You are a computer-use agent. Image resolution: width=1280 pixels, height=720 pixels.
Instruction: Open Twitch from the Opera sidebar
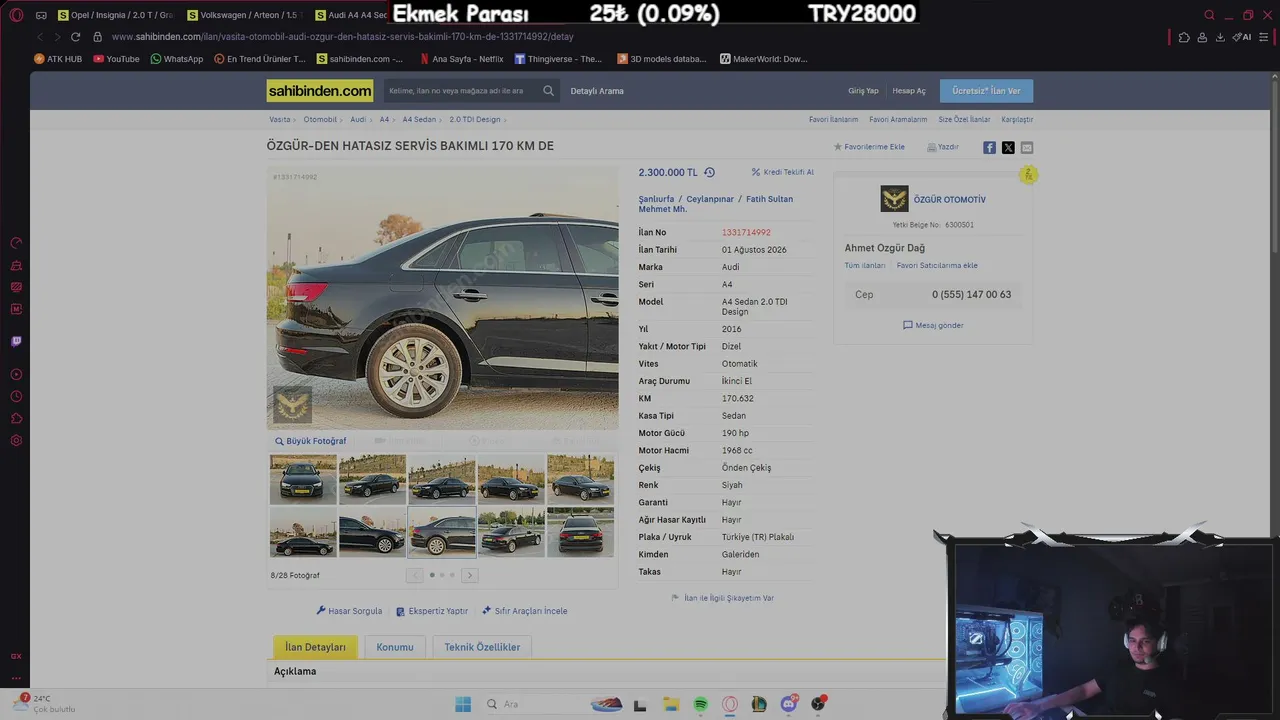pos(16,341)
